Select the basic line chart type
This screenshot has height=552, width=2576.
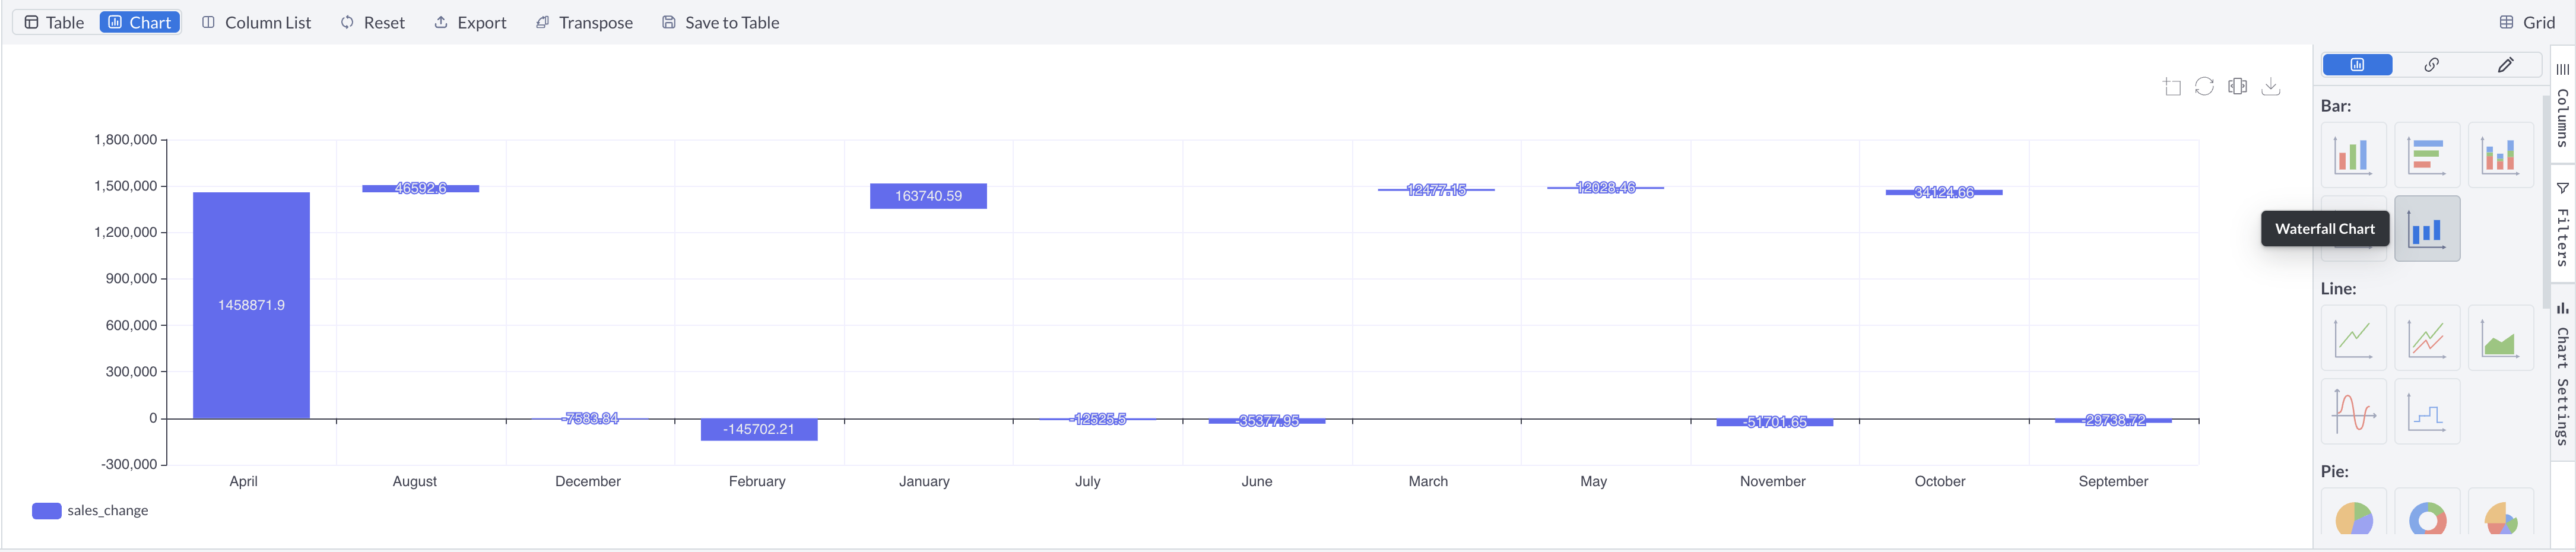click(x=2354, y=338)
